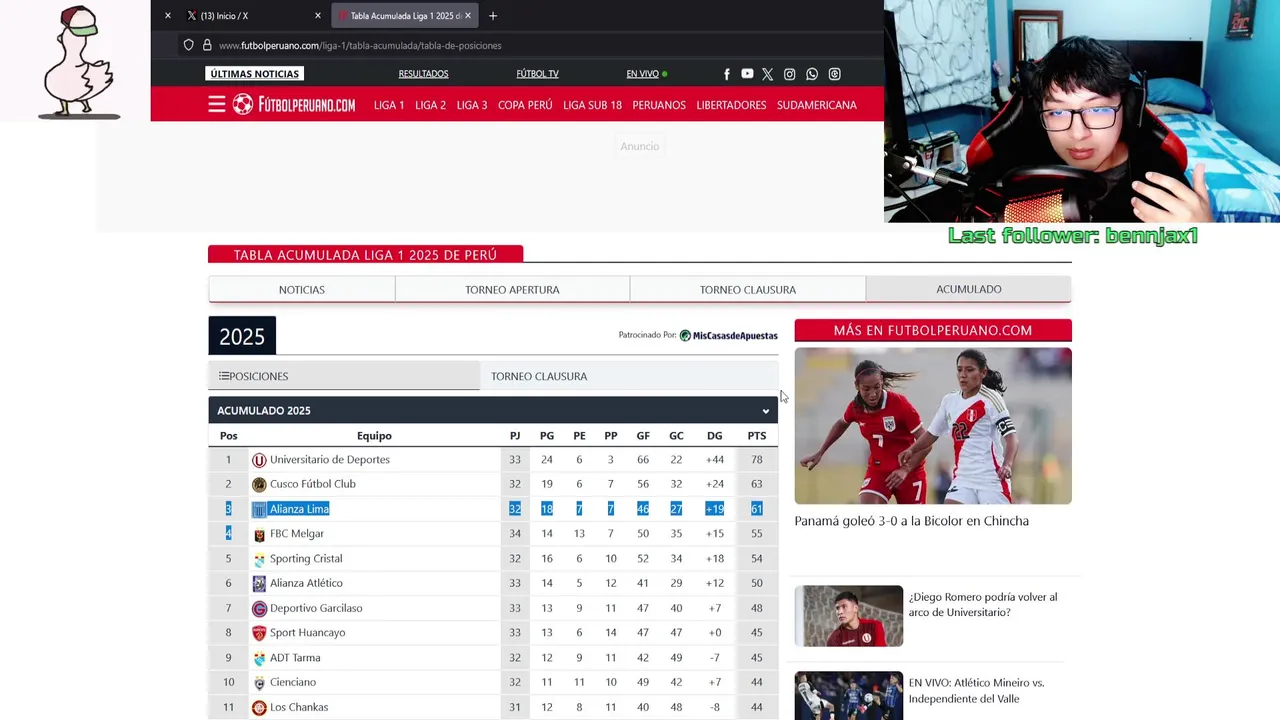Open Liga 3 in navigation bar
The image size is (1280, 720).
(472, 105)
